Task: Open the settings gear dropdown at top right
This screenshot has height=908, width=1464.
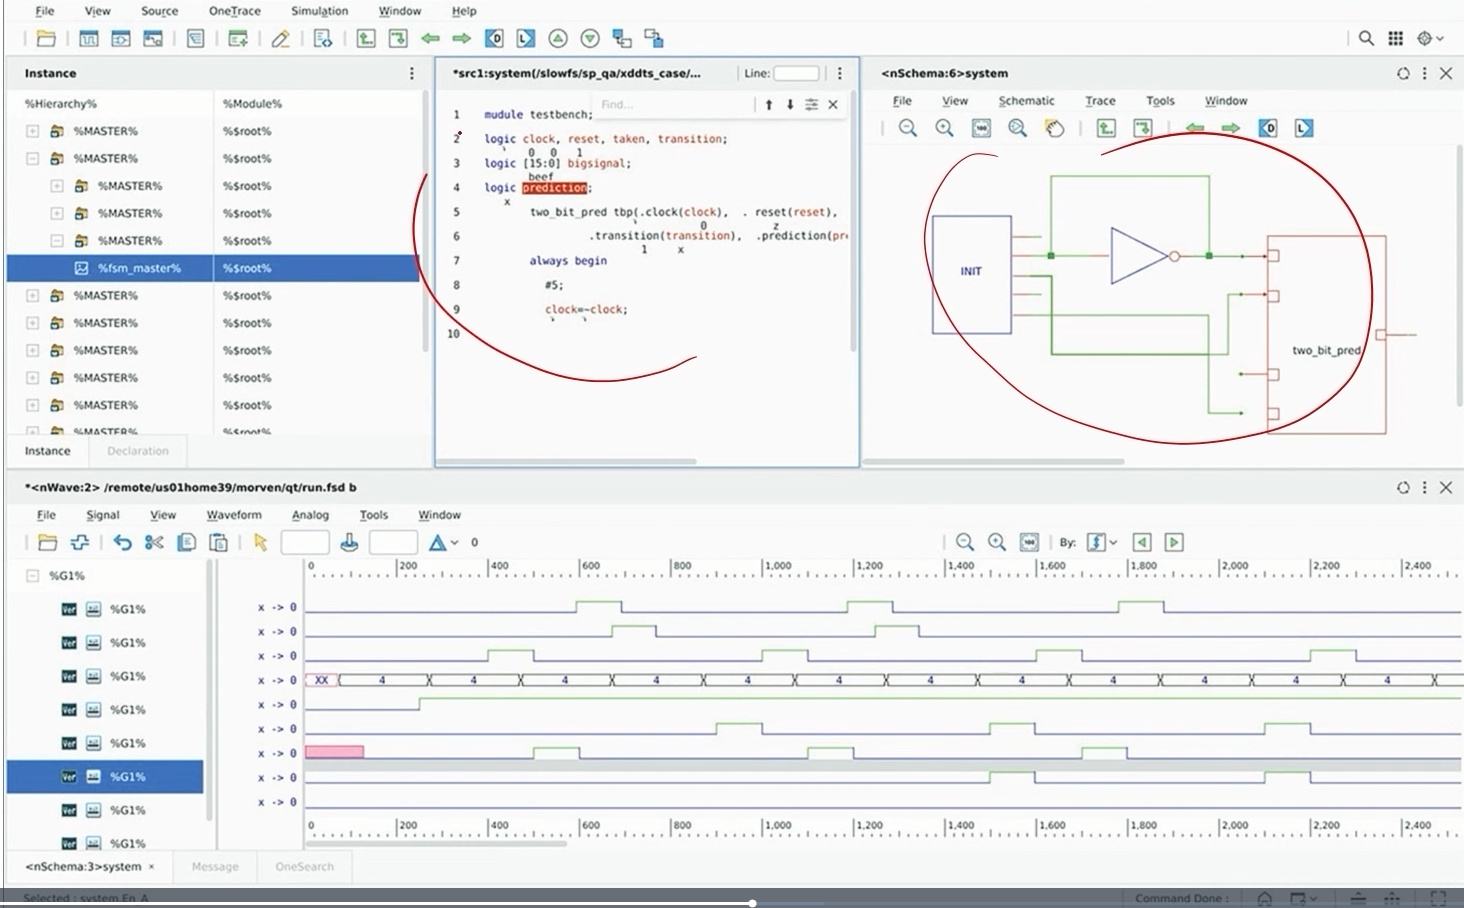Action: click(1430, 38)
